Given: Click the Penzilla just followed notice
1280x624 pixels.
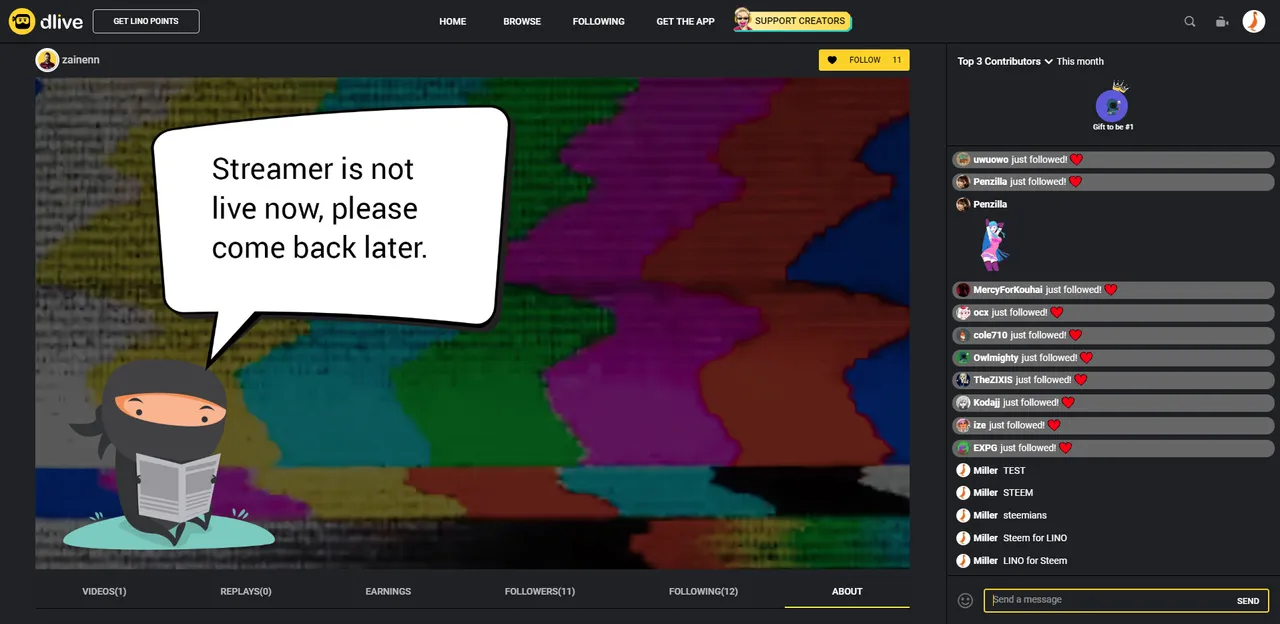Looking at the screenshot, I should tap(1113, 182).
